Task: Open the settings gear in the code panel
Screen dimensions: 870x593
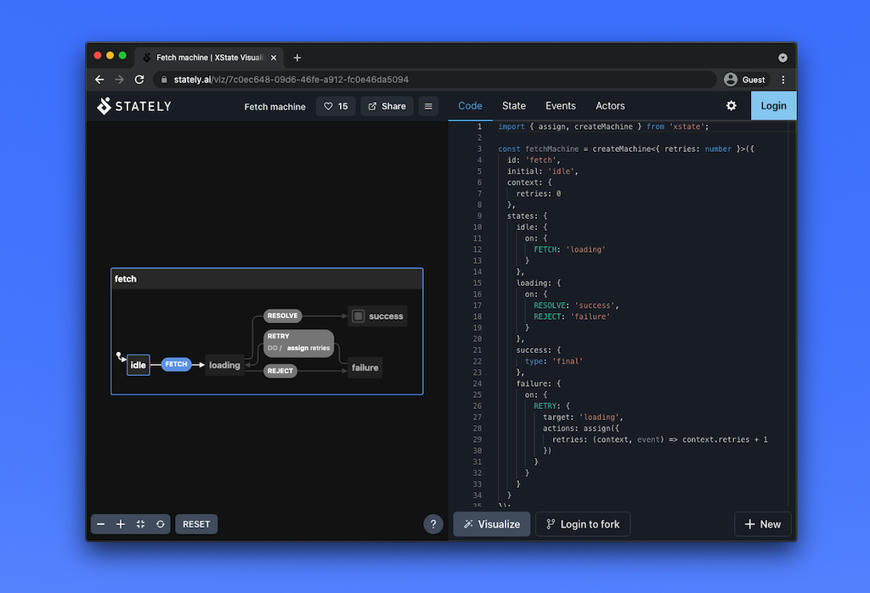Action: point(730,105)
